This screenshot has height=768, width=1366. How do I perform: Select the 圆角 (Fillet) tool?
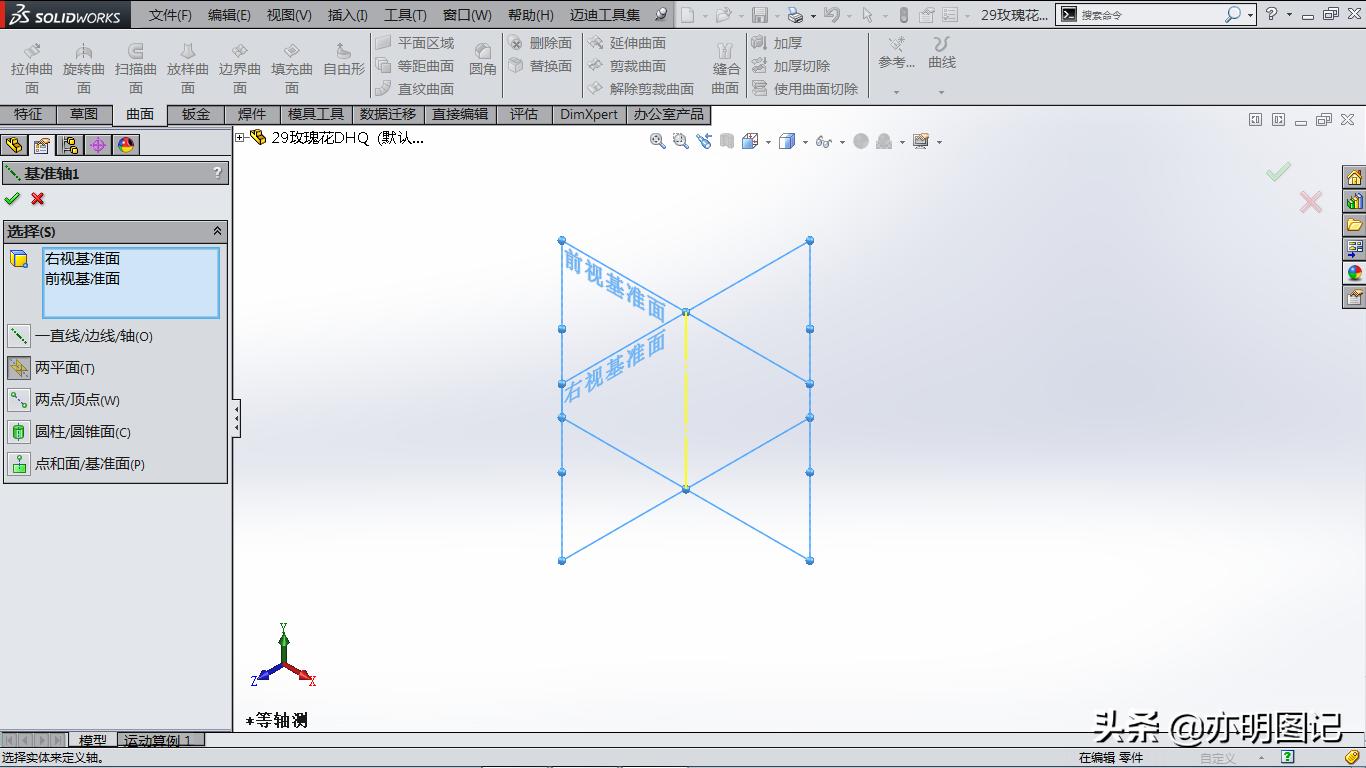click(x=483, y=57)
